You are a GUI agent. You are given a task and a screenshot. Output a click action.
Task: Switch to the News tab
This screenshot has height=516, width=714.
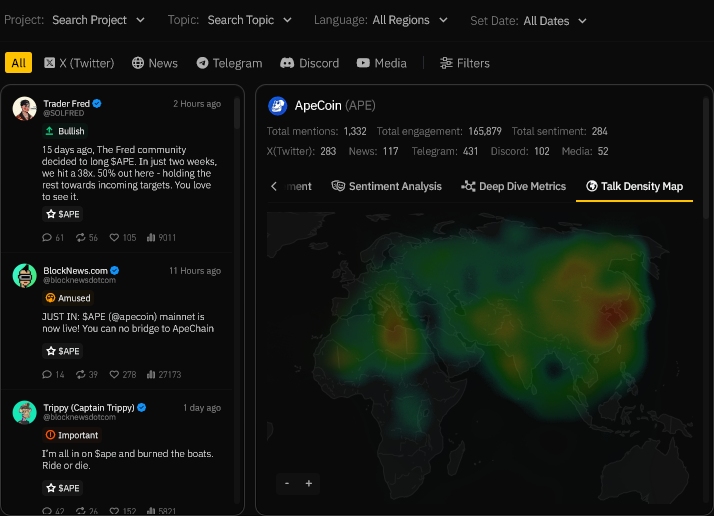155,63
